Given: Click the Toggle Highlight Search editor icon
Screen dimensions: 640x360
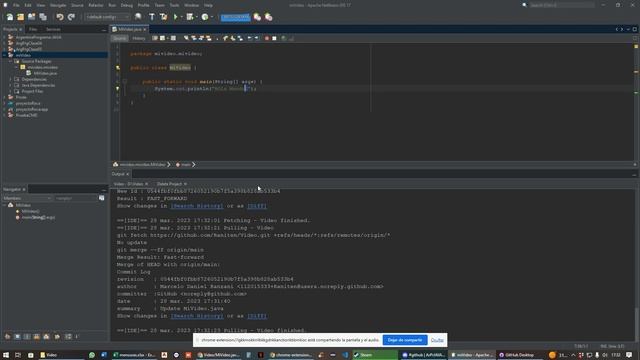Looking at the screenshot, I should [x=209, y=38].
